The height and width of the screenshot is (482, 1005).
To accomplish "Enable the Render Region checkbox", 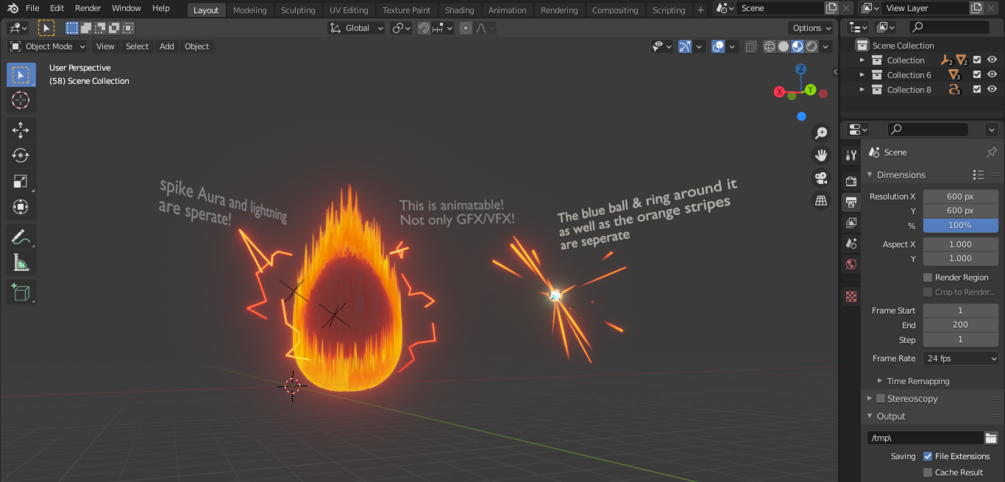I will click(x=927, y=278).
